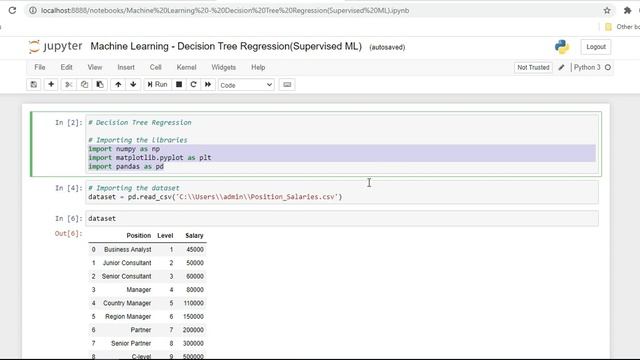640x360 pixels.
Task: Click the salary value 150000
Action: click(193, 317)
